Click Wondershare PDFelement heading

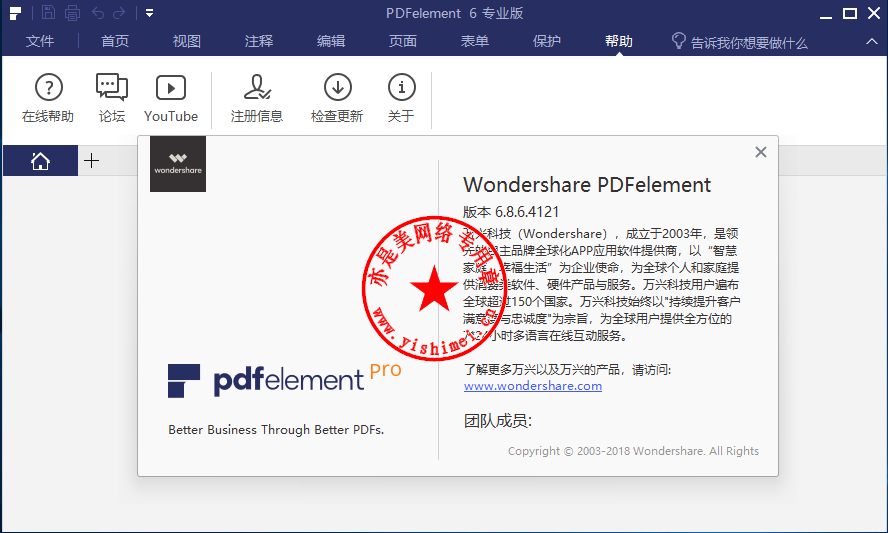[x=587, y=185]
